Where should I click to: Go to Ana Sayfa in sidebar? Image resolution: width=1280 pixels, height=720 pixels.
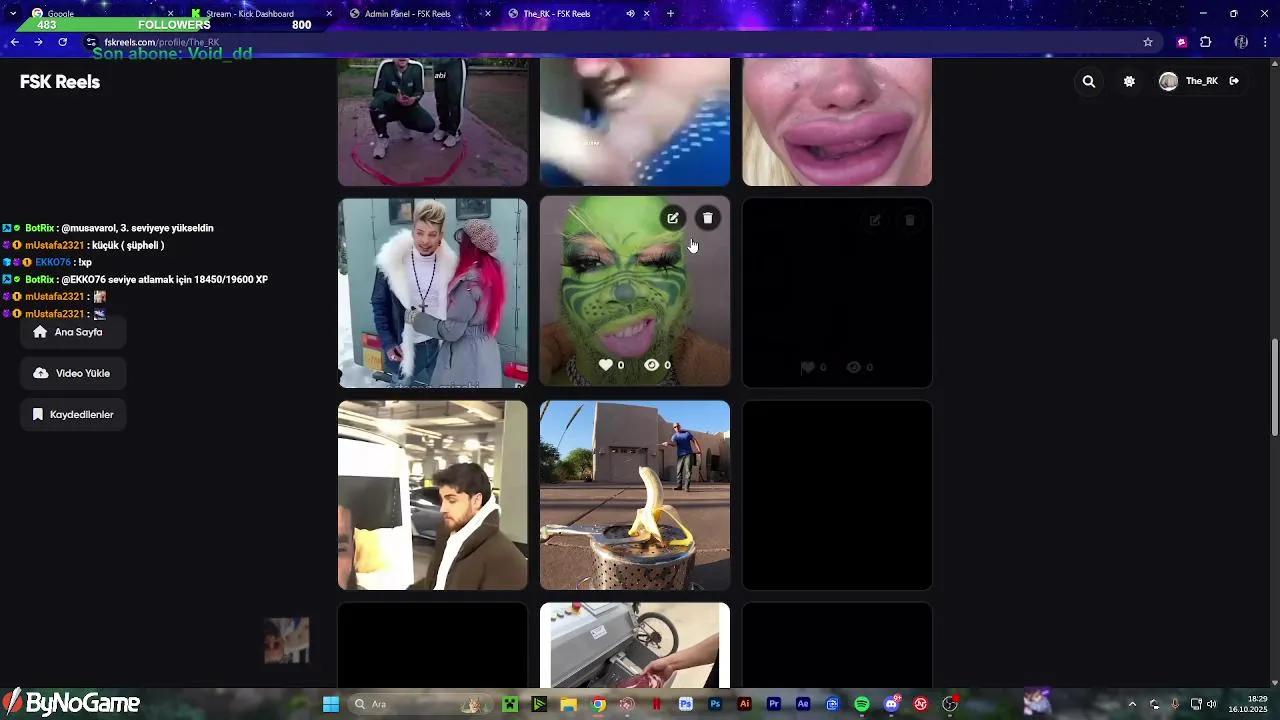pos(73,332)
